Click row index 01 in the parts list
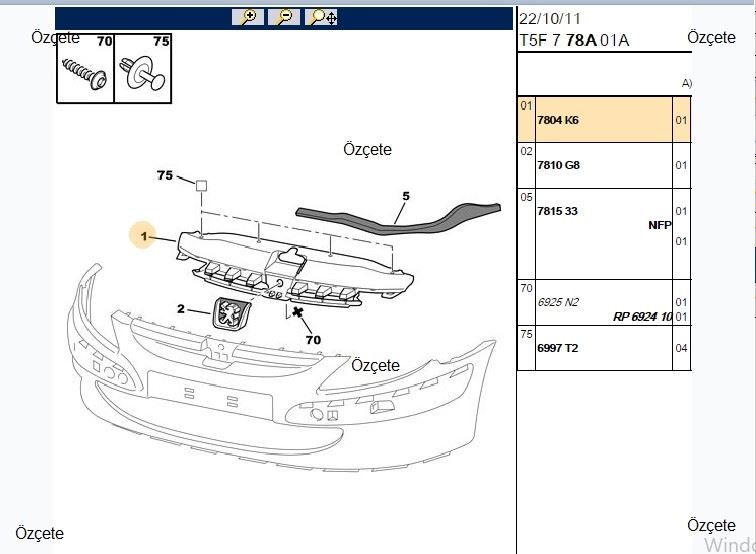 click(526, 106)
